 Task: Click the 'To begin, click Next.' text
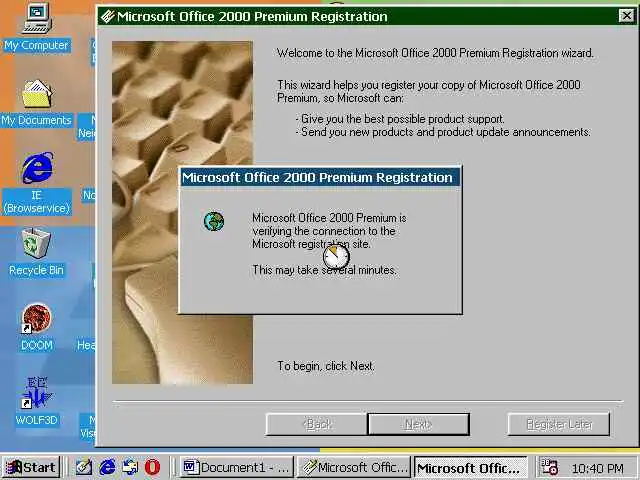326,366
